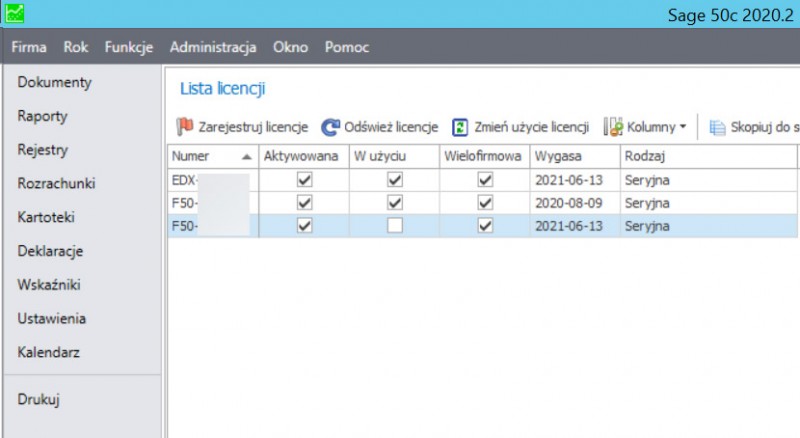
Task: Sort by Rodzaj column header
Action: click(x=709, y=156)
